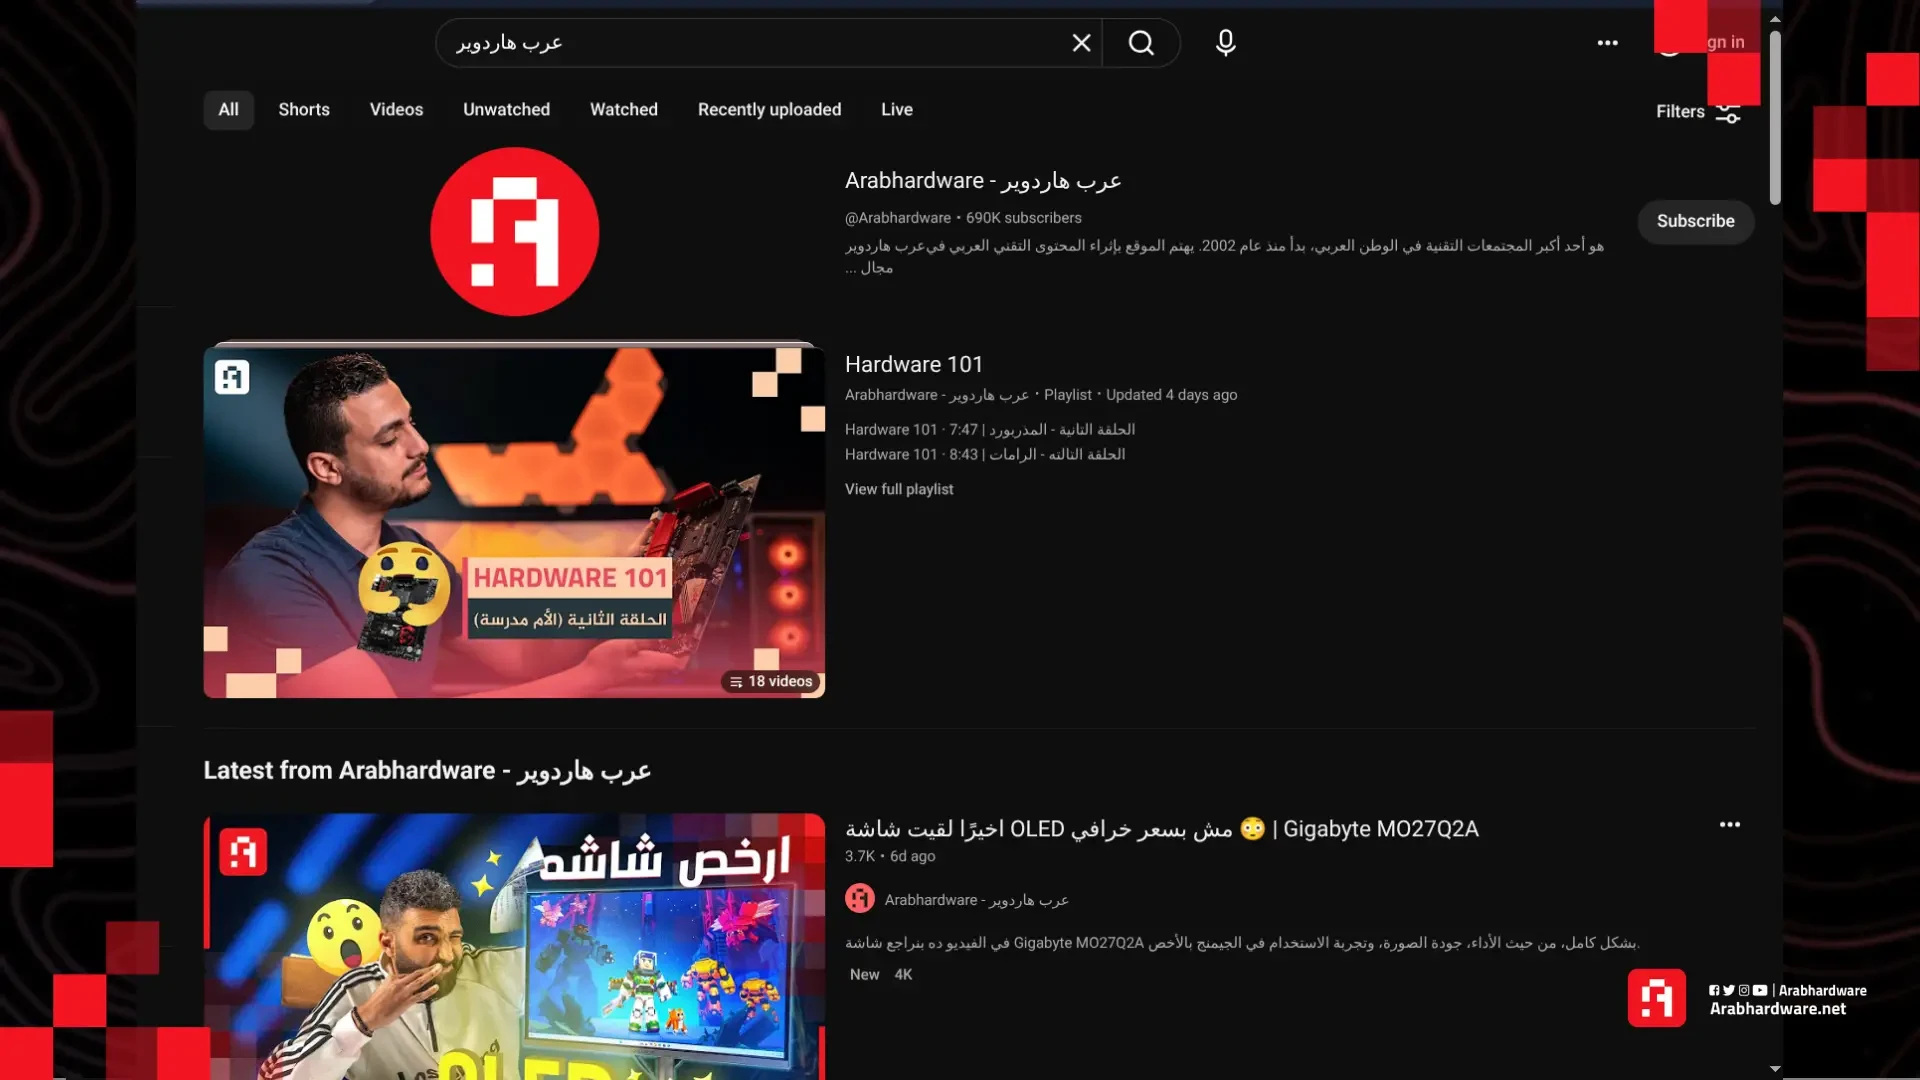Click Arabhardware small channel avatar under video
The width and height of the screenshot is (1920, 1080).
click(860, 899)
